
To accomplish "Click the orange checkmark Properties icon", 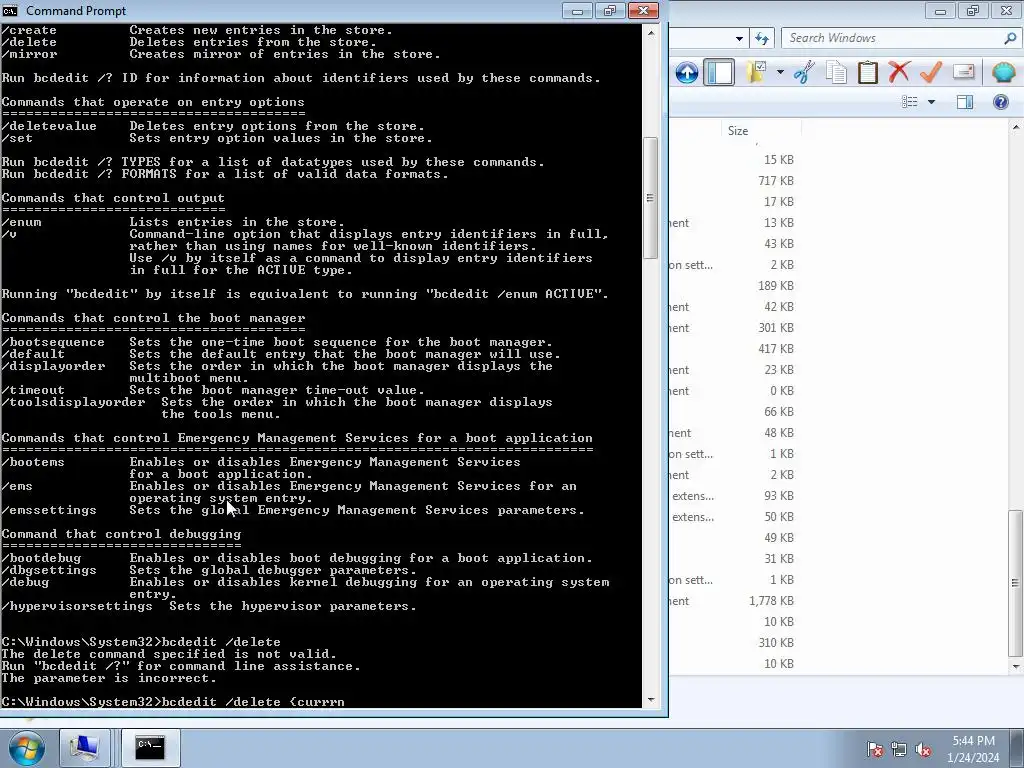I will pos(931,72).
